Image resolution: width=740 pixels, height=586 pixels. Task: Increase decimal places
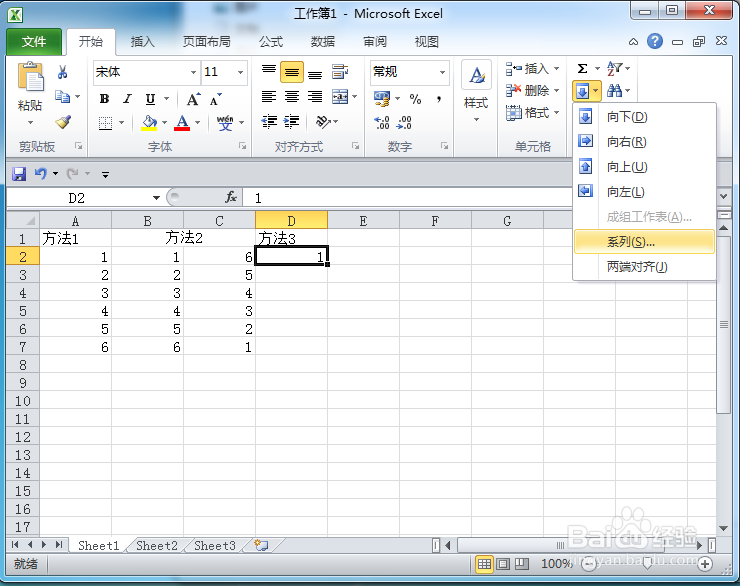[x=382, y=123]
